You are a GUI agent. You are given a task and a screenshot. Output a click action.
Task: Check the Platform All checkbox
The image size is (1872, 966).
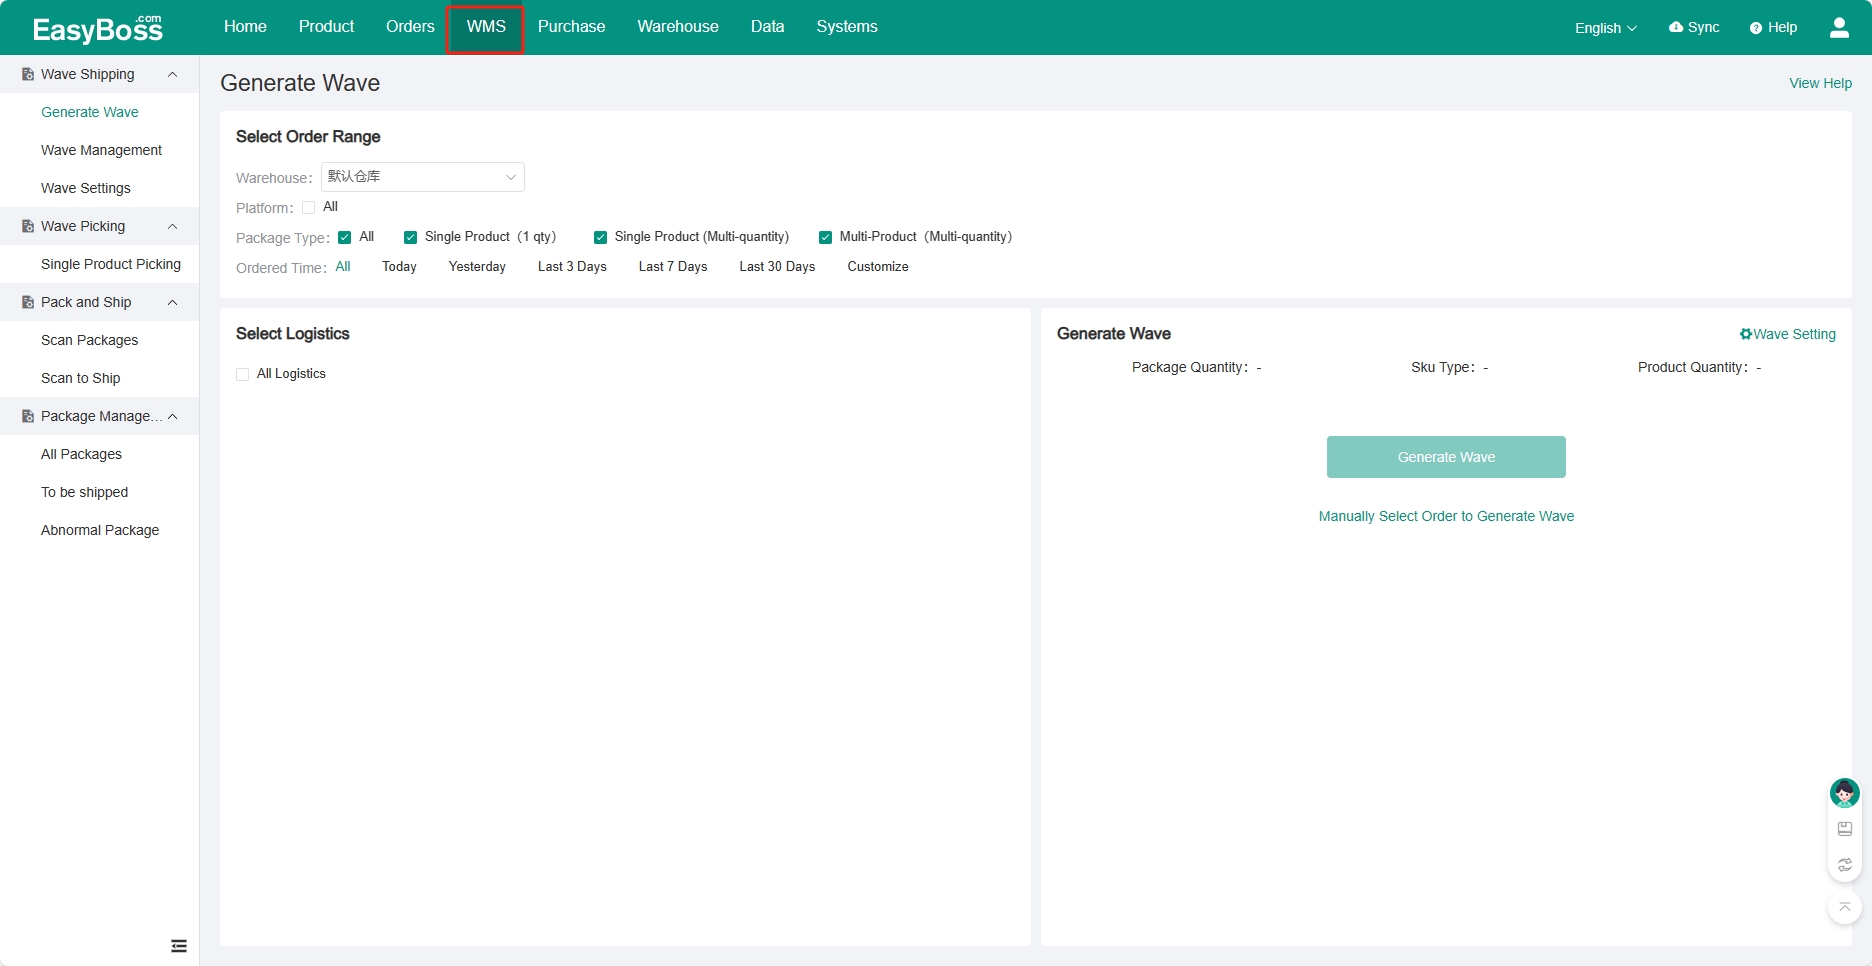pyautogui.click(x=309, y=208)
